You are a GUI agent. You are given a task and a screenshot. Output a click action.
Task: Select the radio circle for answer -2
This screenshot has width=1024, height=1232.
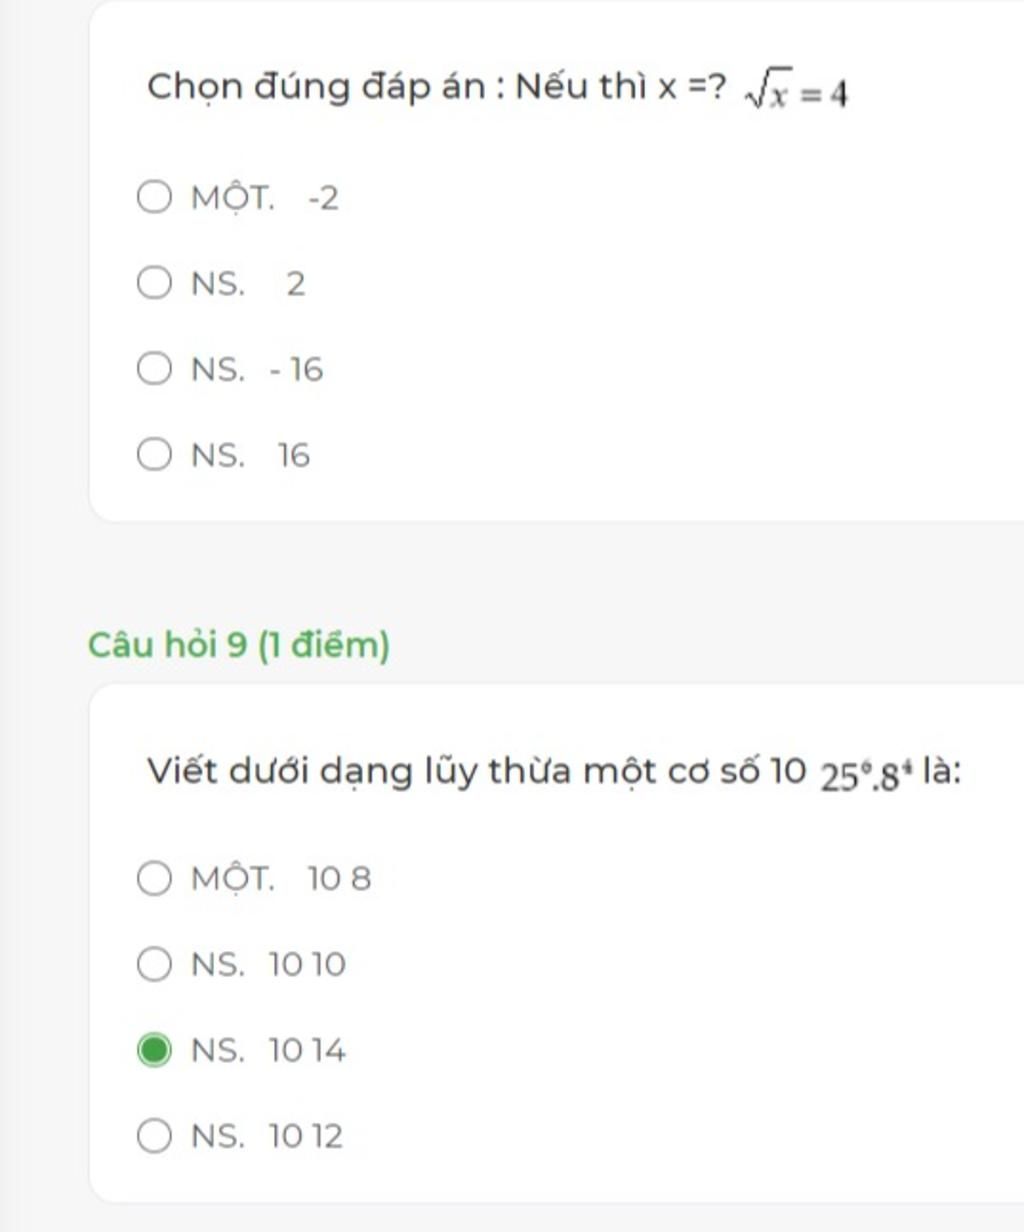[x=154, y=198]
